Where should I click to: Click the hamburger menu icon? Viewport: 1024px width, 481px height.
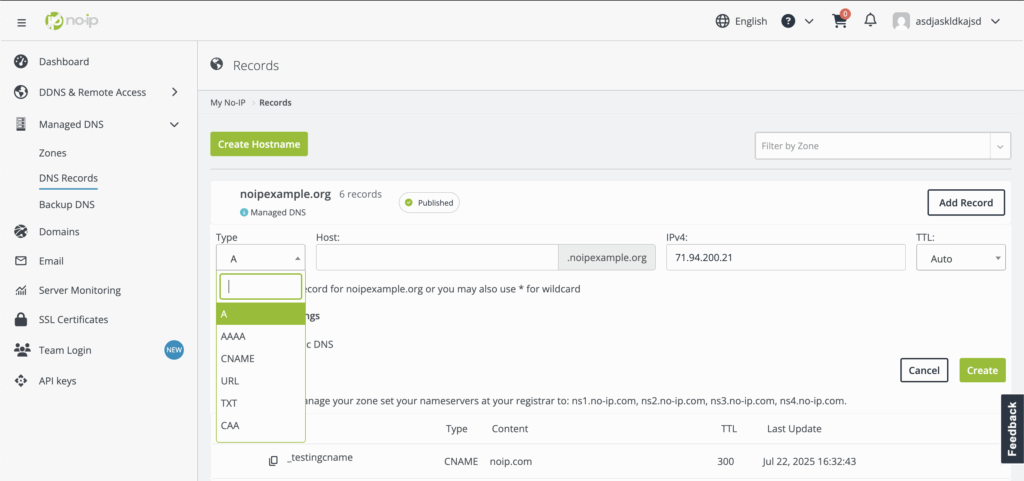[22, 21]
